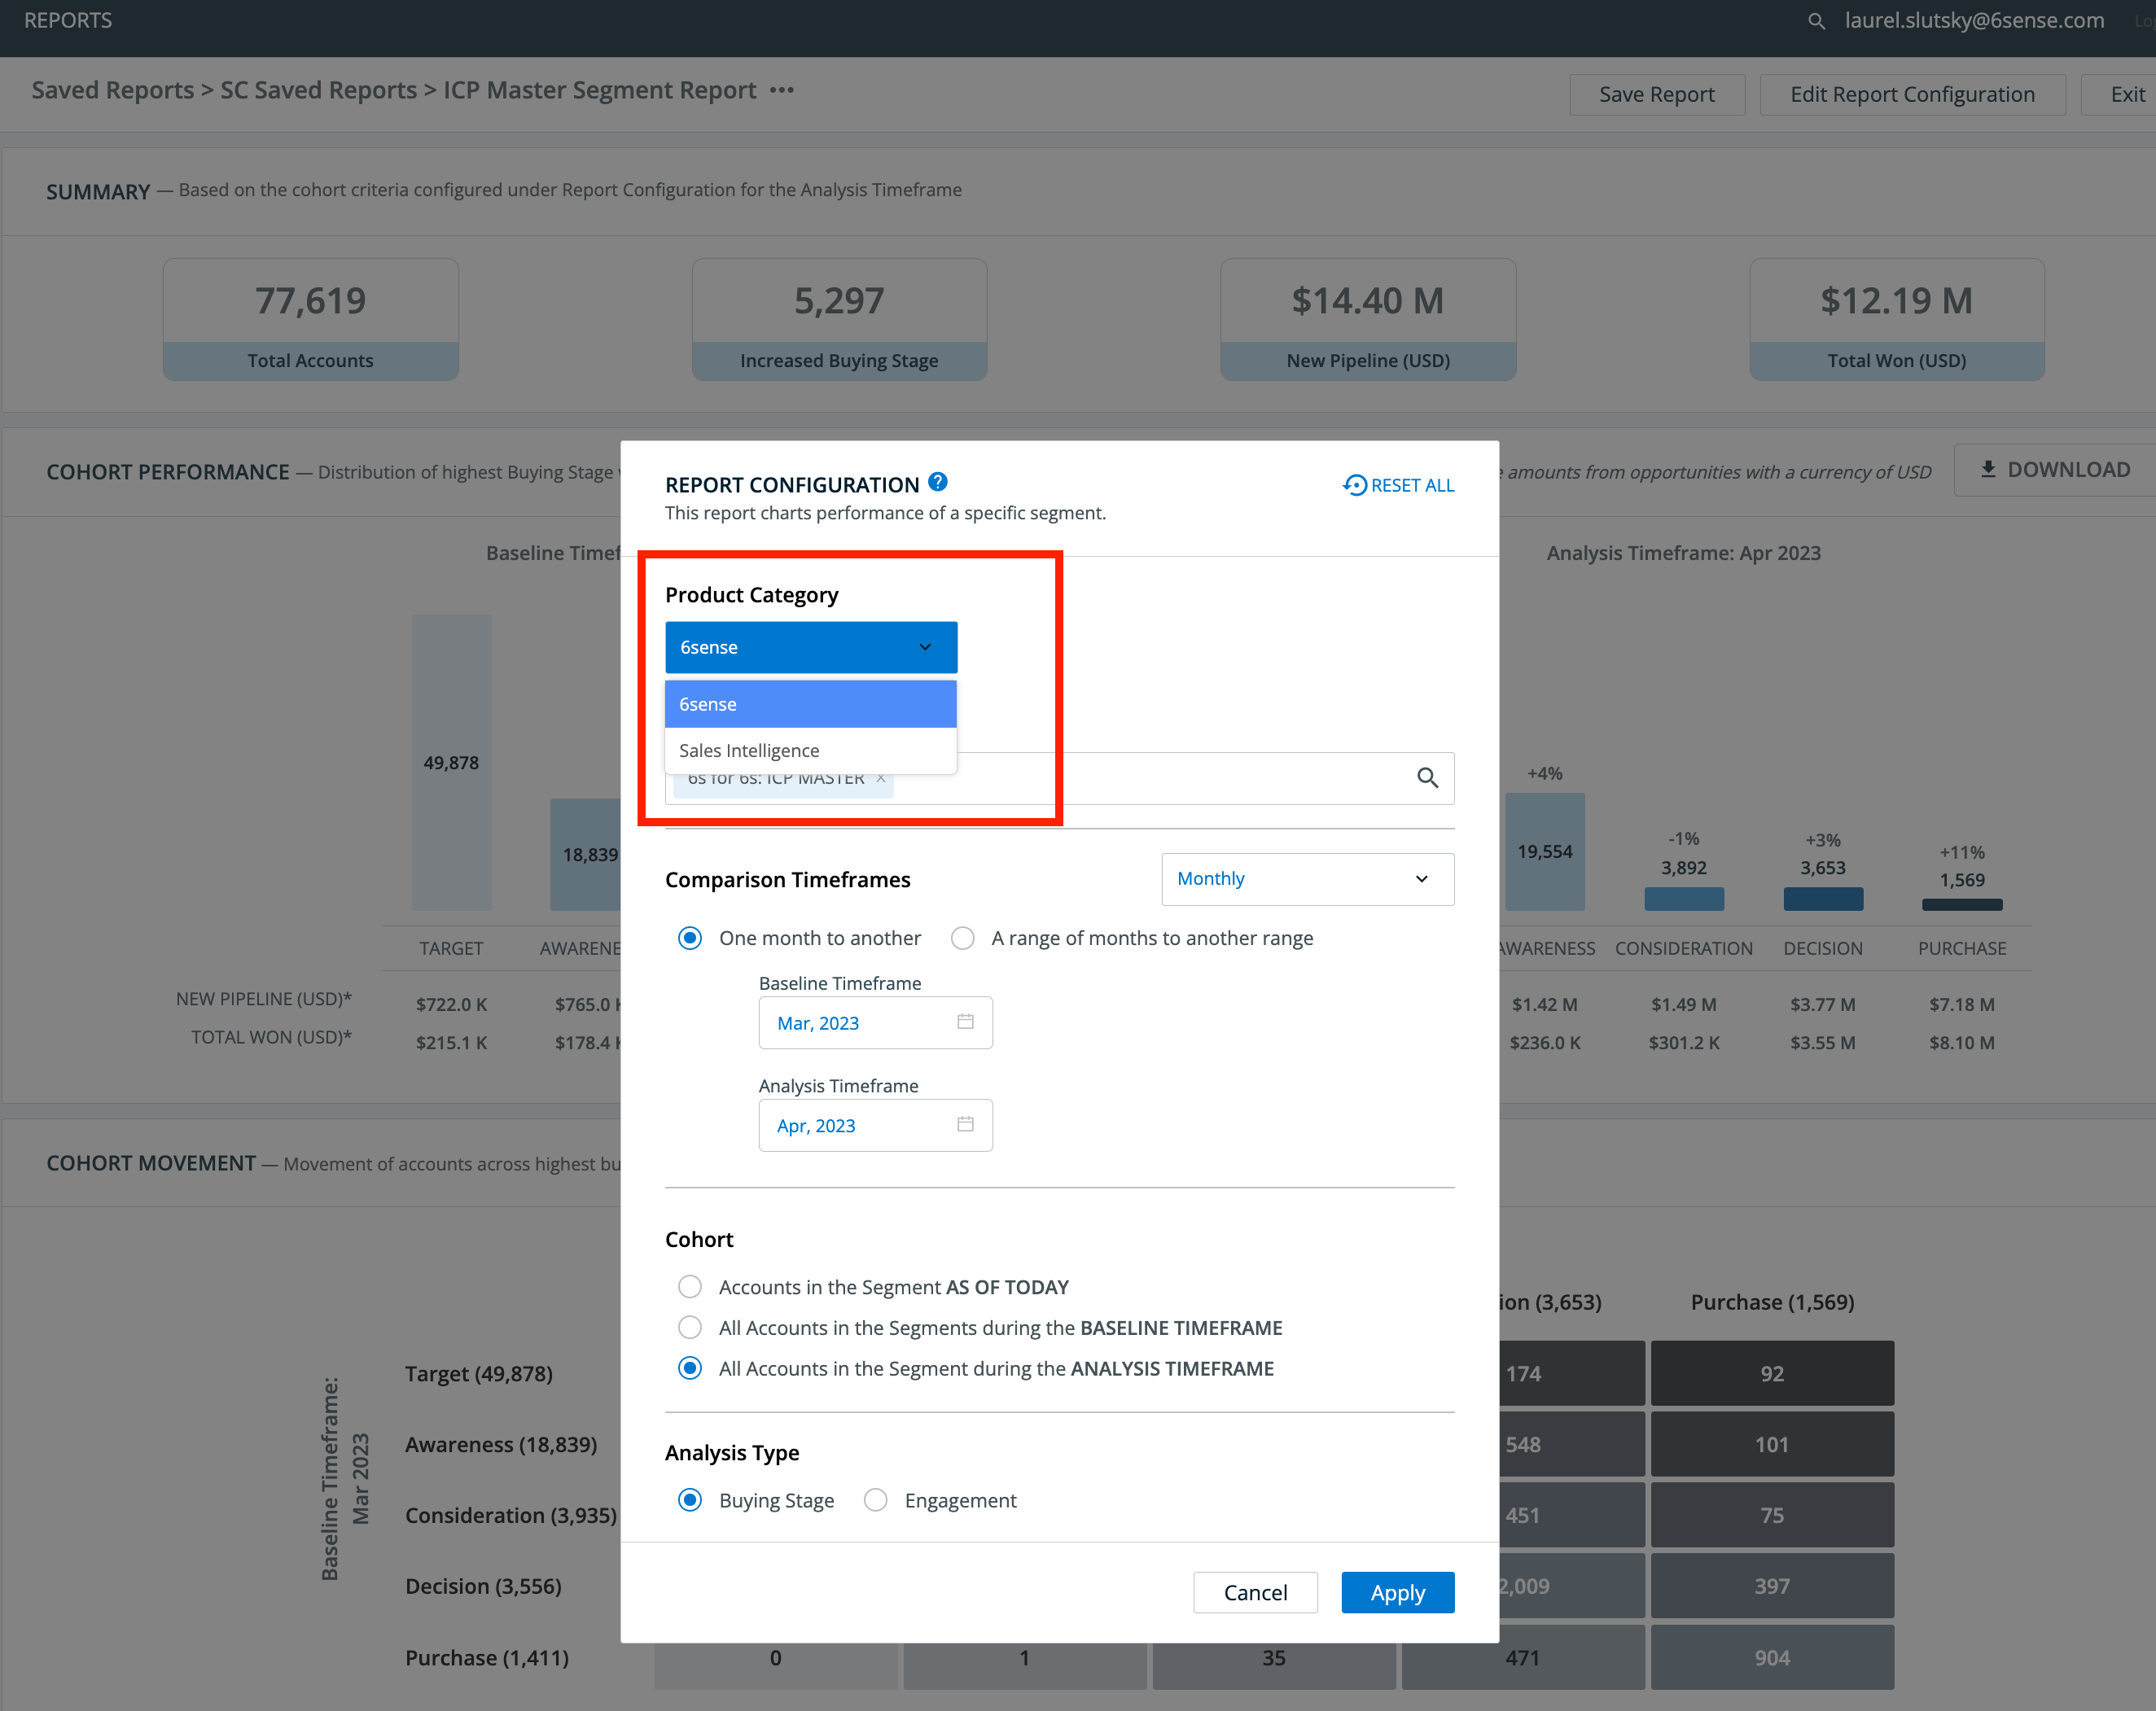Click the Purchase cell showing 397

[x=1772, y=1585]
